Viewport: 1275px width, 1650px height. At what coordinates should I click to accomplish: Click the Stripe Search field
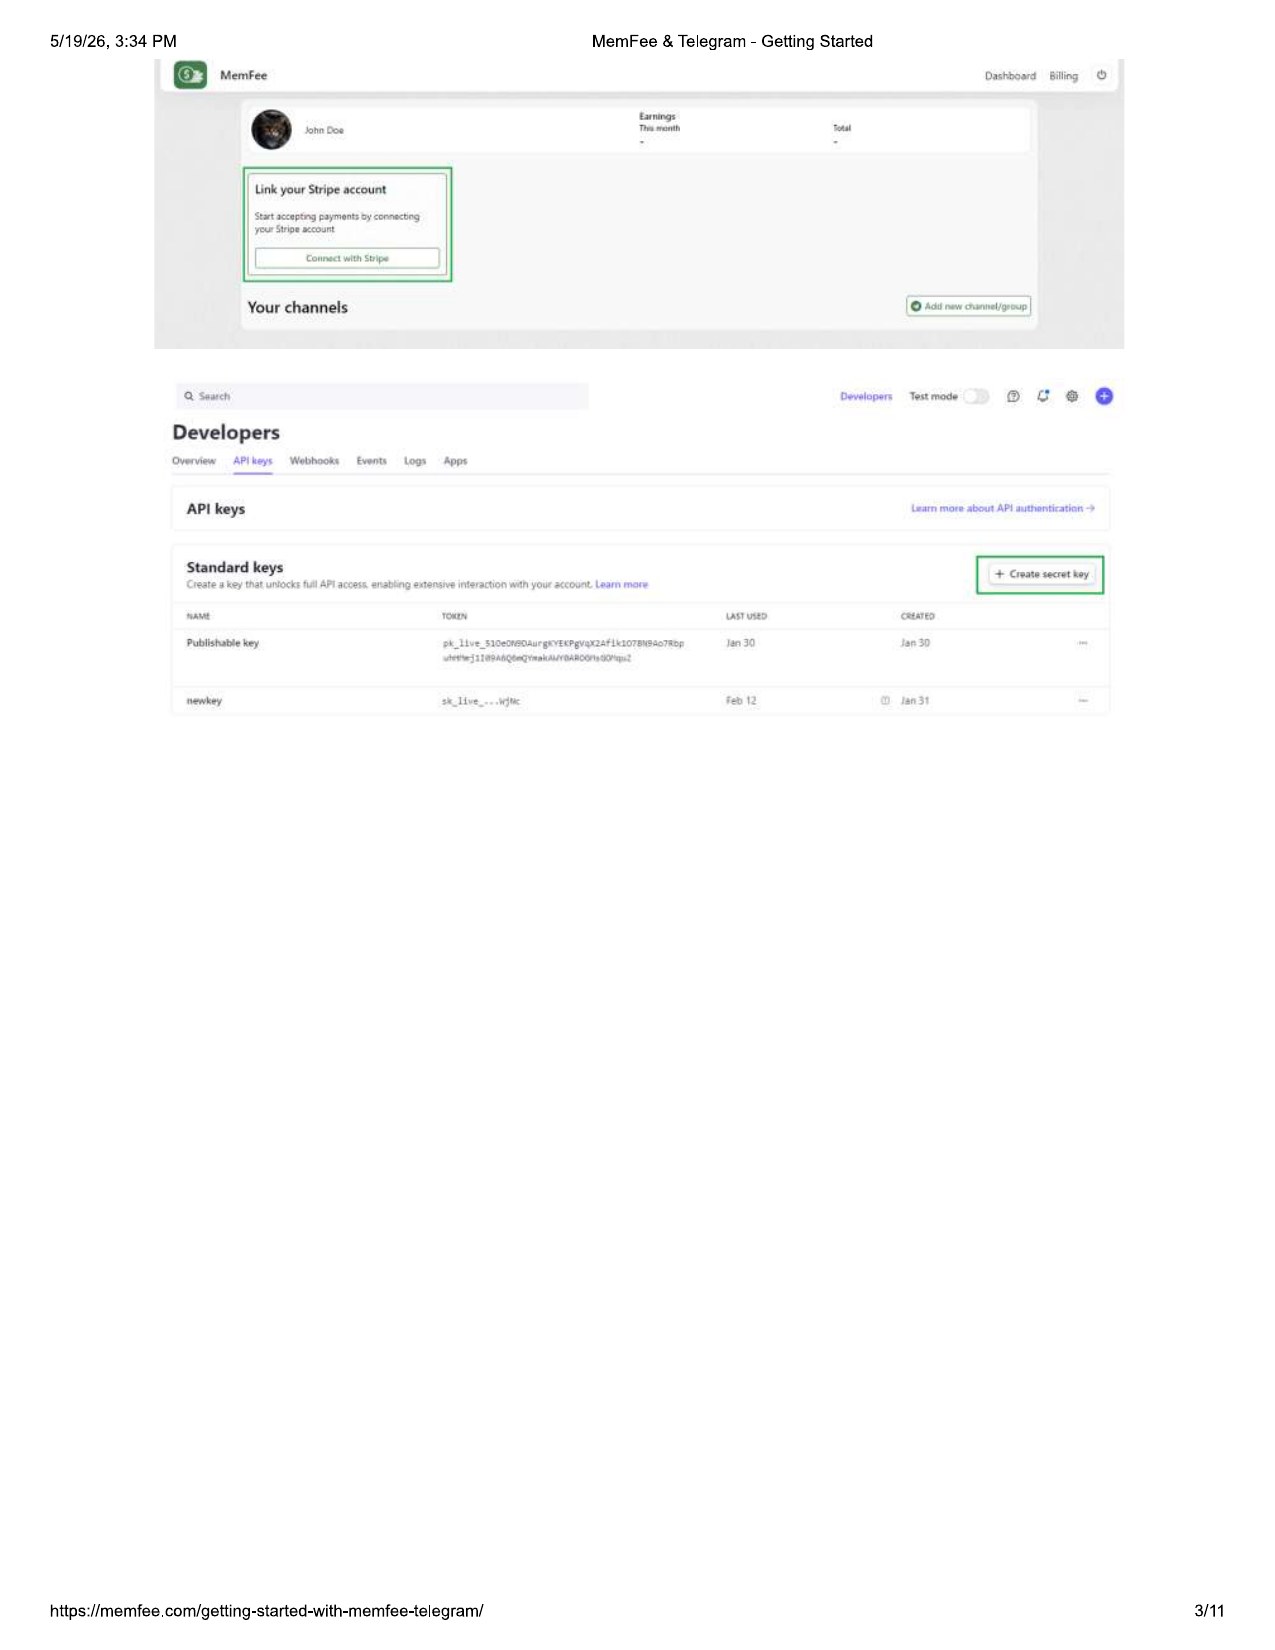(383, 396)
